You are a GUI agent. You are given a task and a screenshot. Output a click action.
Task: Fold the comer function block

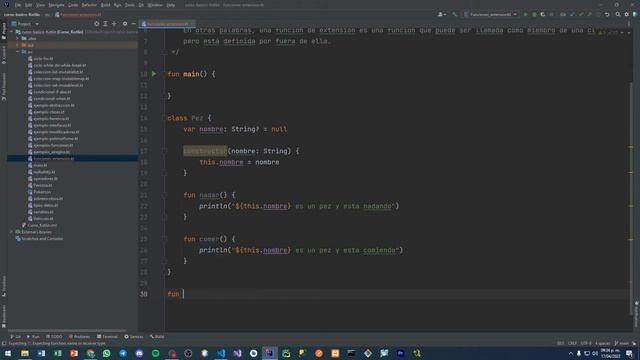[164, 239]
